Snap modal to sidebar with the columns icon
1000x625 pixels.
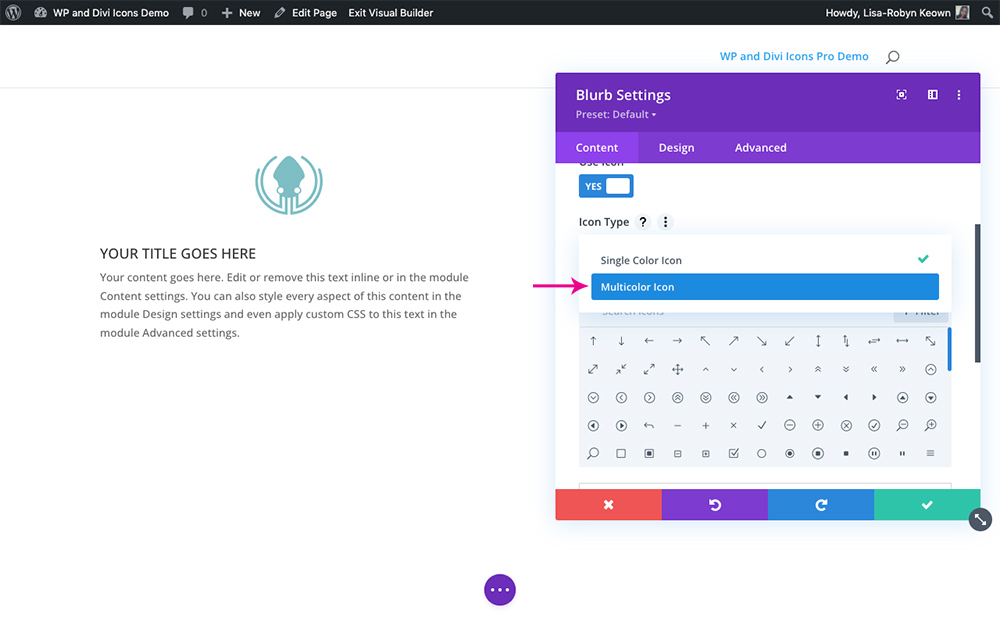[x=932, y=95]
